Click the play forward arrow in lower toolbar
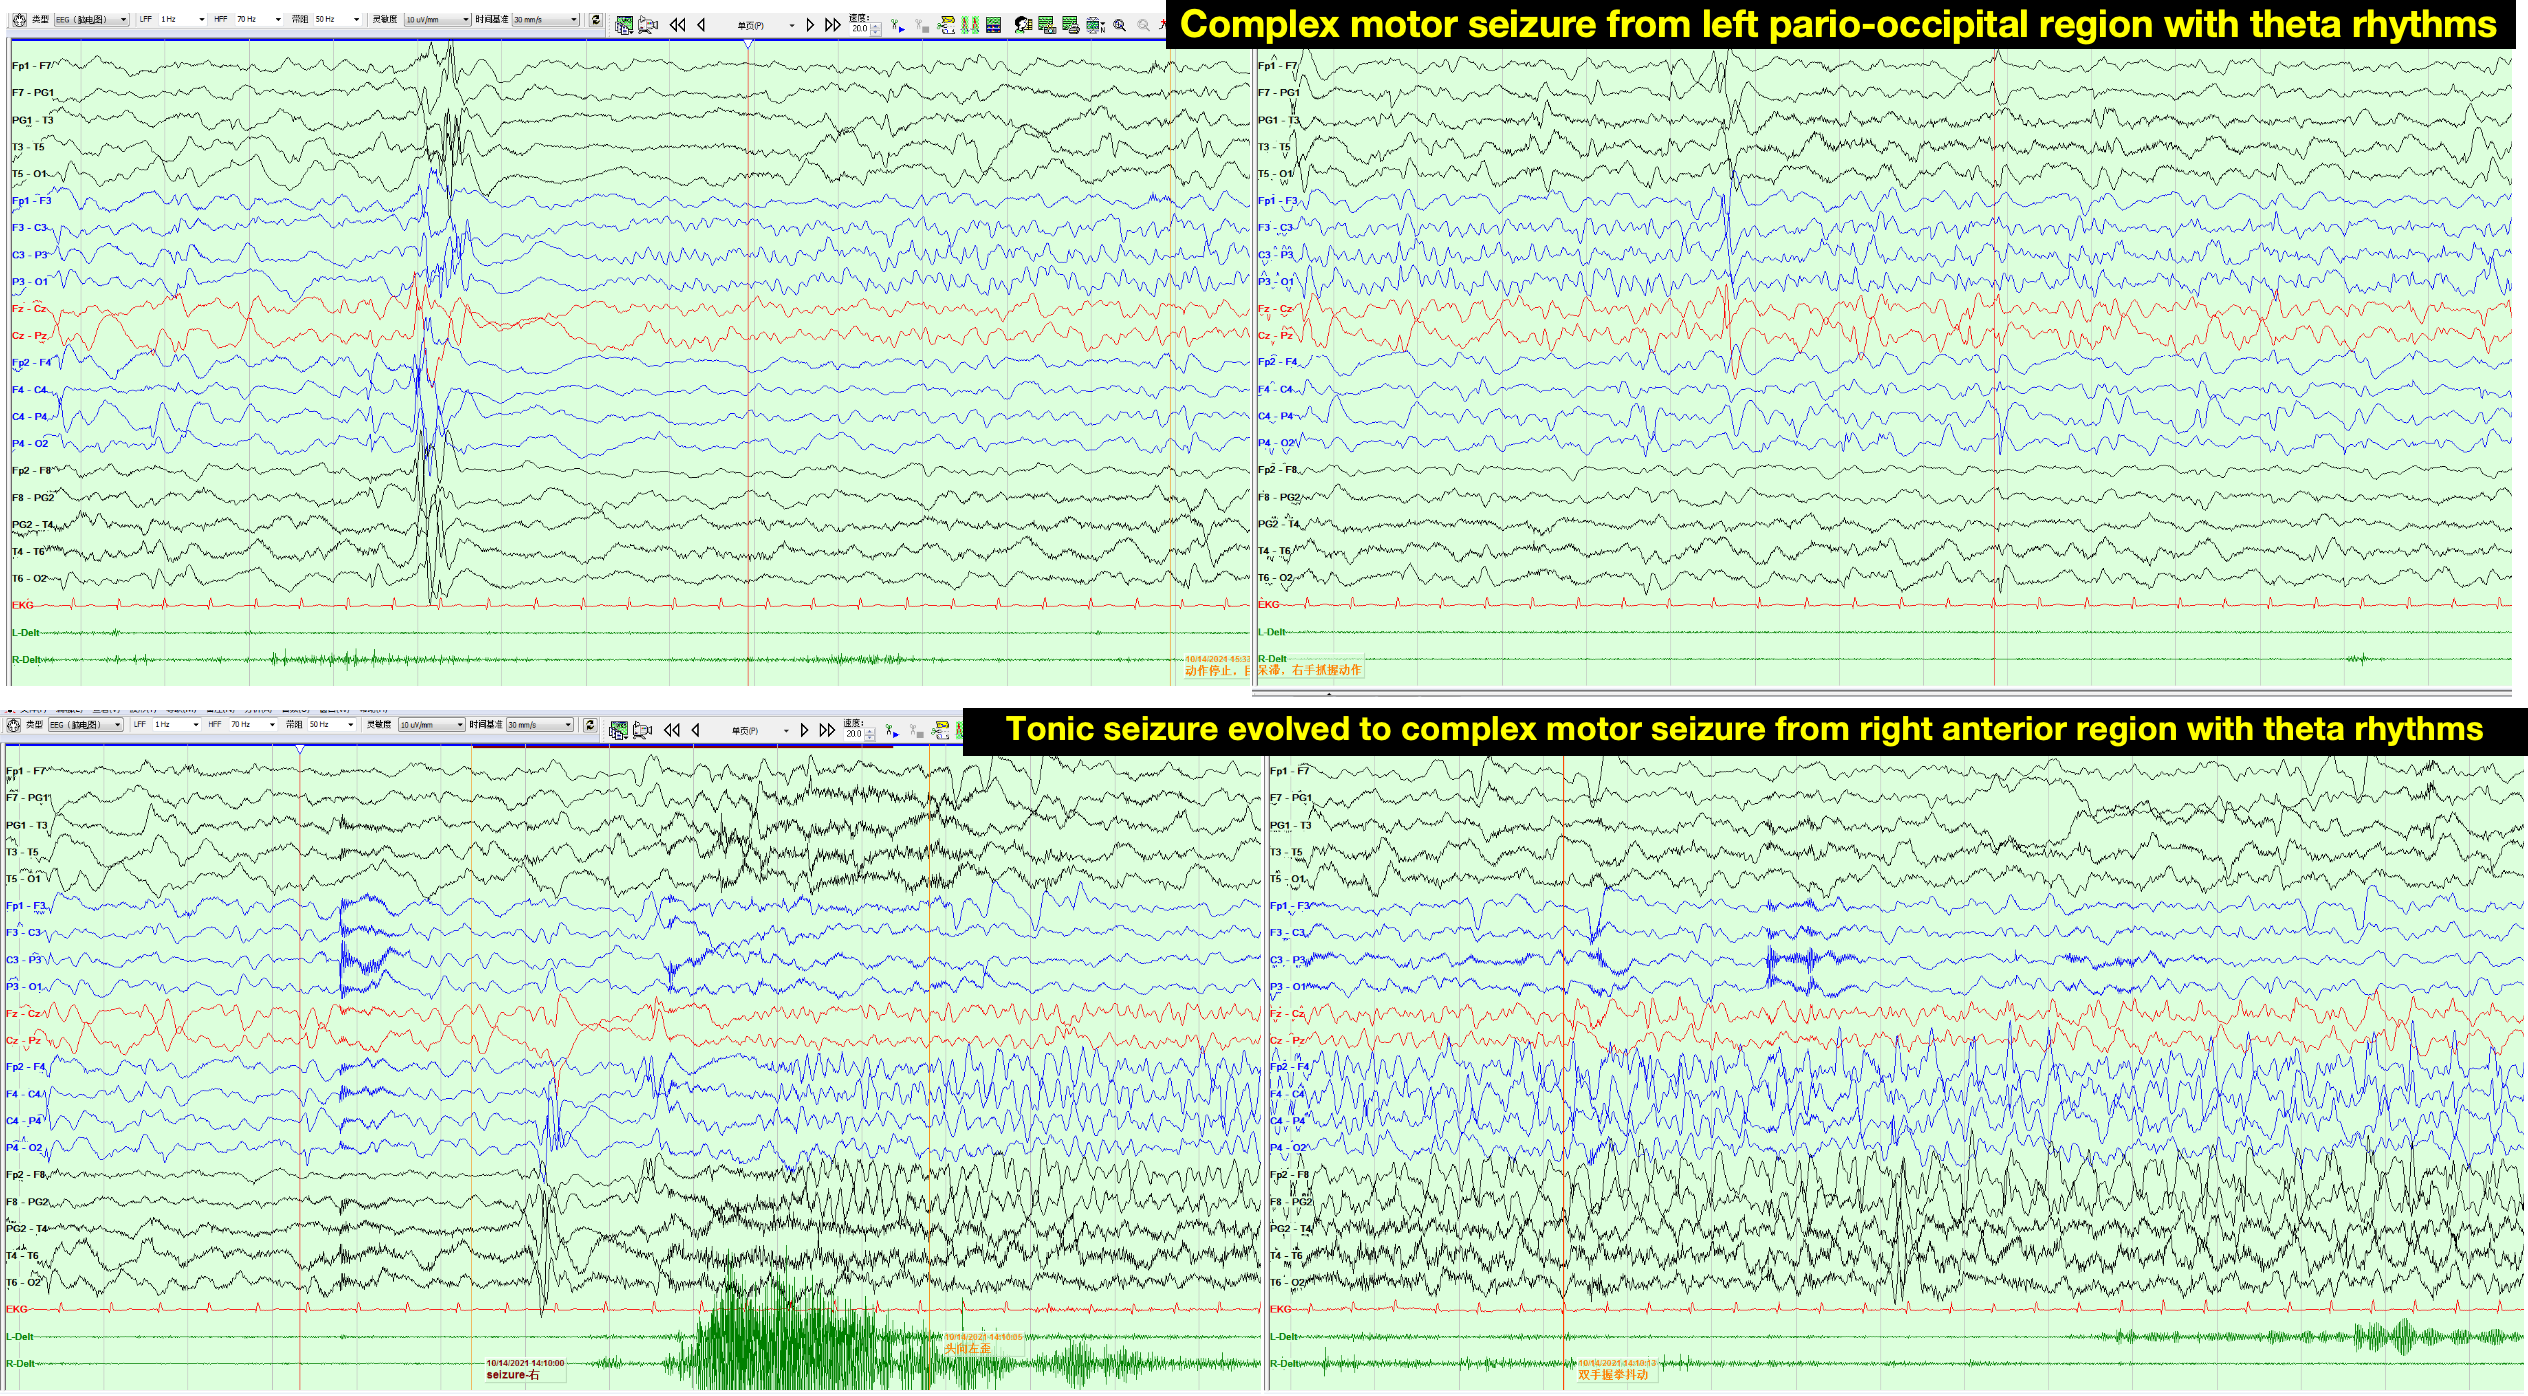Image resolution: width=2528 pixels, height=1396 pixels. [x=804, y=730]
